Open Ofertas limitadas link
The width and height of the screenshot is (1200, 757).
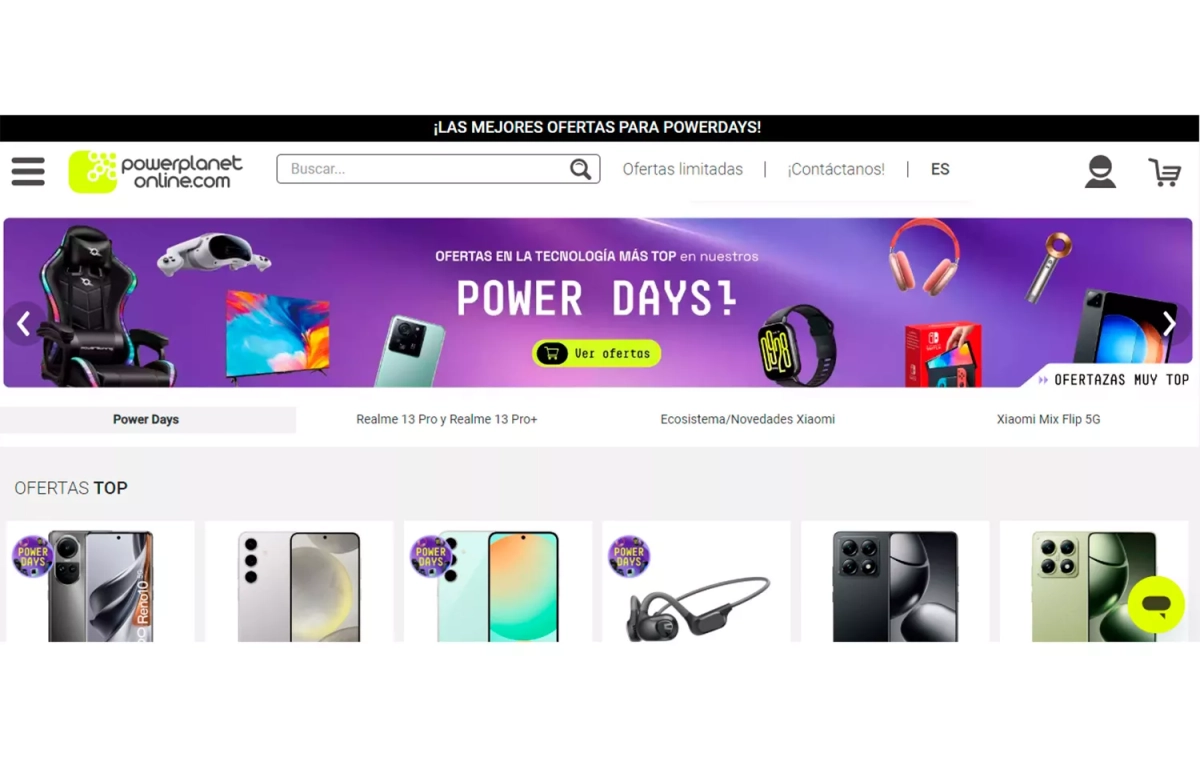[x=683, y=169]
